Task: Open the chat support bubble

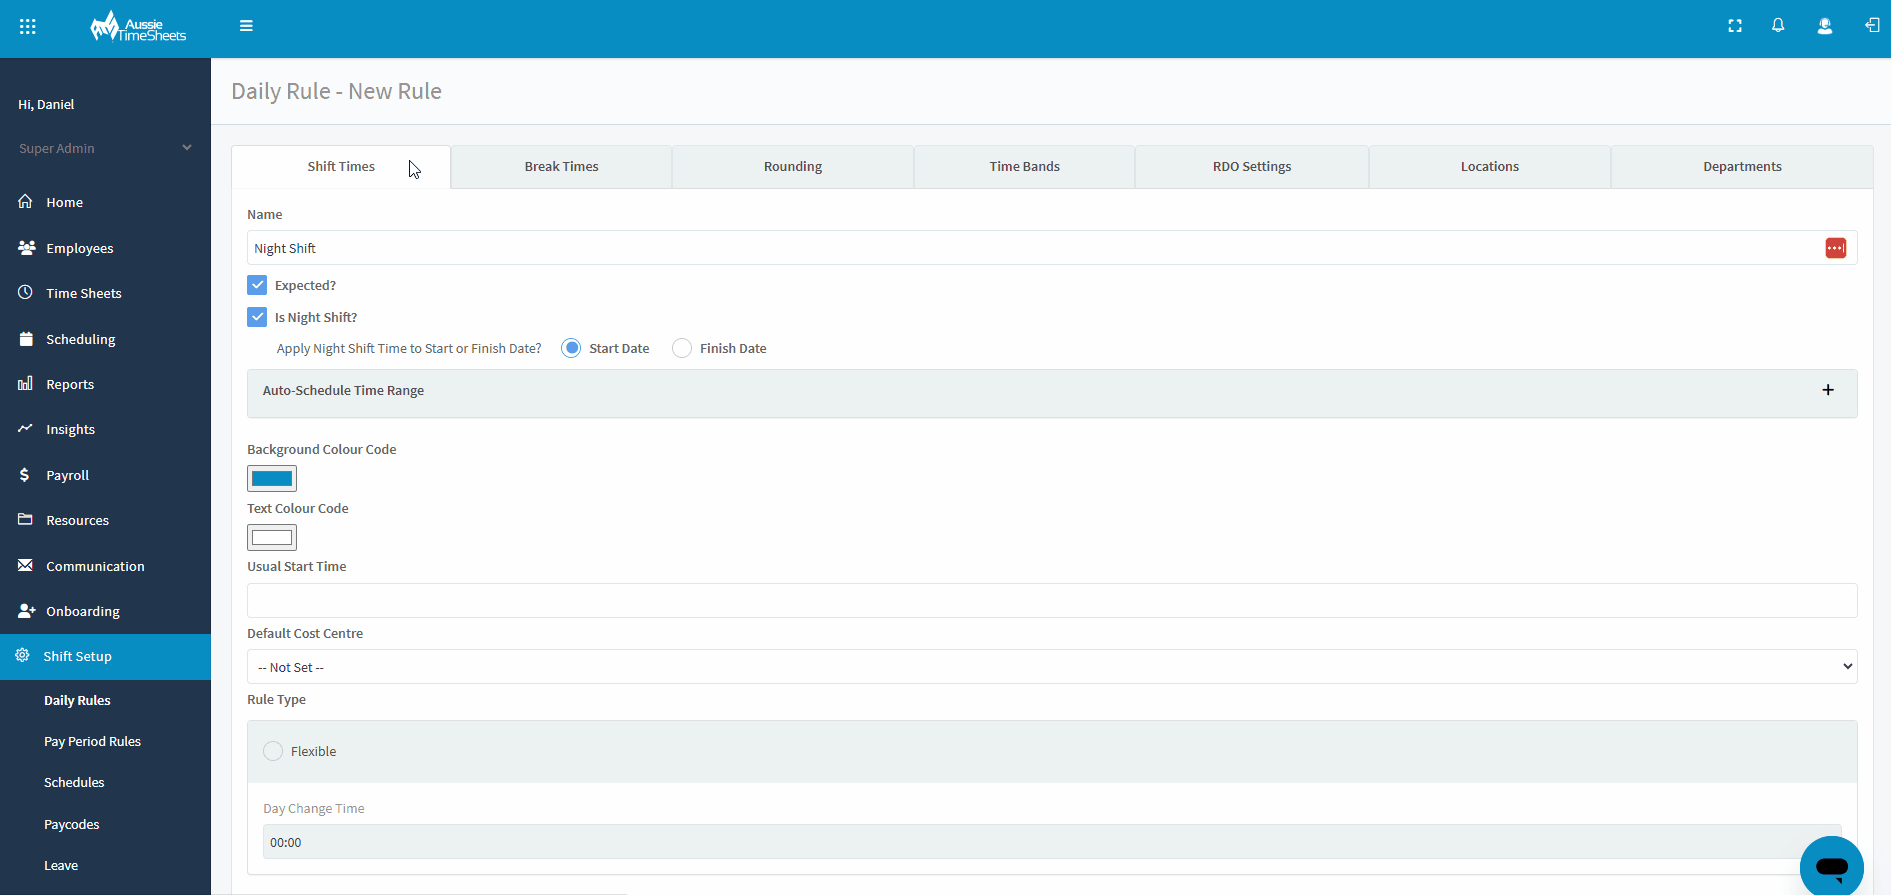Action: pyautogui.click(x=1832, y=866)
